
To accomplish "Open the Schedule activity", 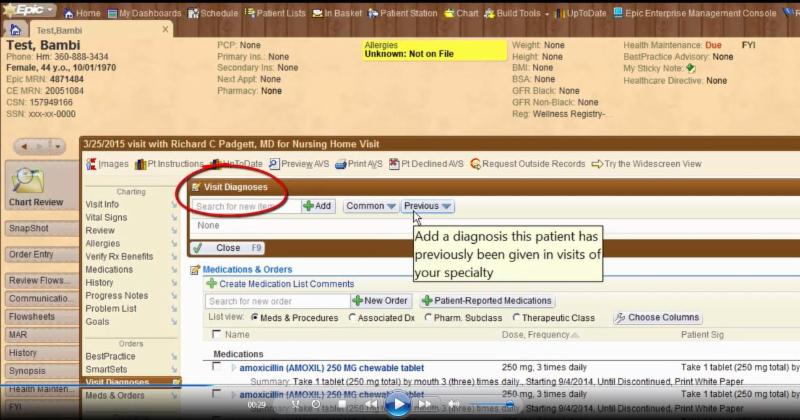I will pyautogui.click(x=213, y=13).
